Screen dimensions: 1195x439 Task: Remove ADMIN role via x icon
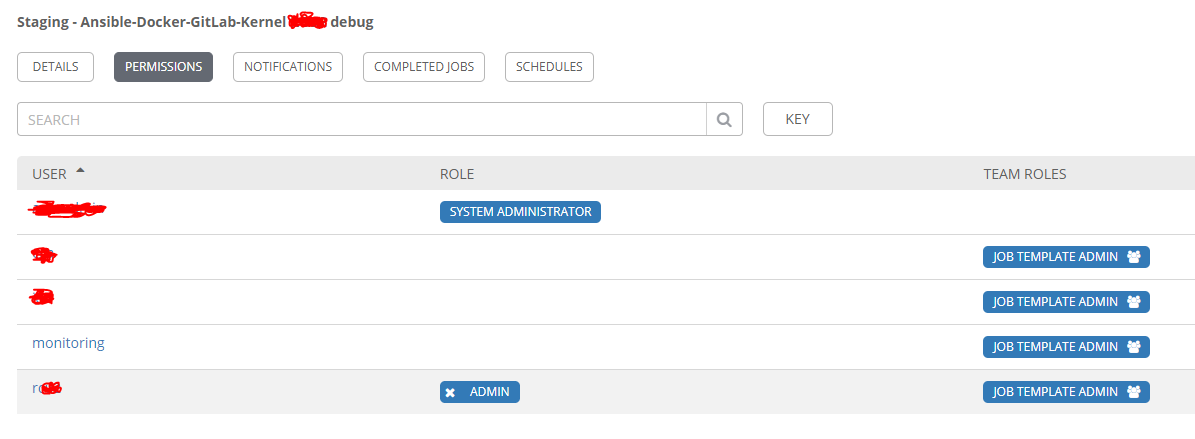point(450,393)
